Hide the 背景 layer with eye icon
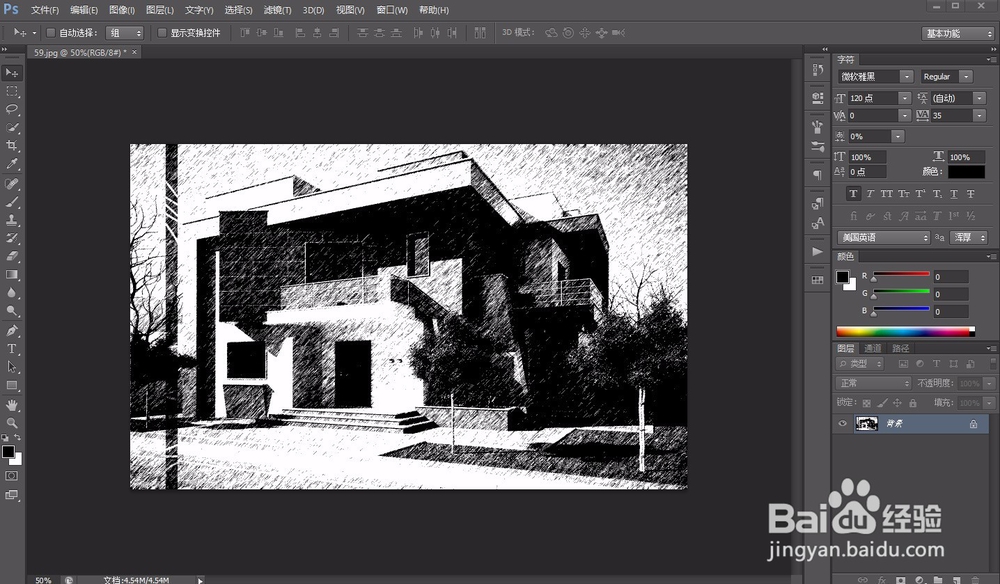This screenshot has height=584, width=1000. [x=842, y=423]
